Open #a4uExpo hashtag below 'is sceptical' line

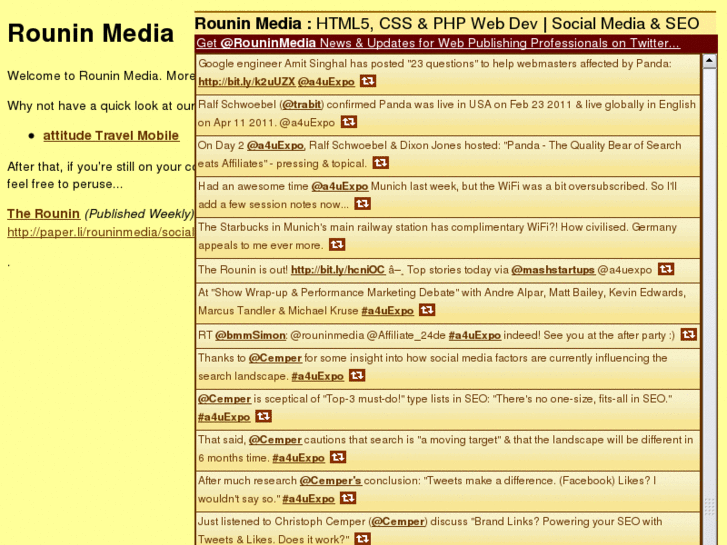224,417
